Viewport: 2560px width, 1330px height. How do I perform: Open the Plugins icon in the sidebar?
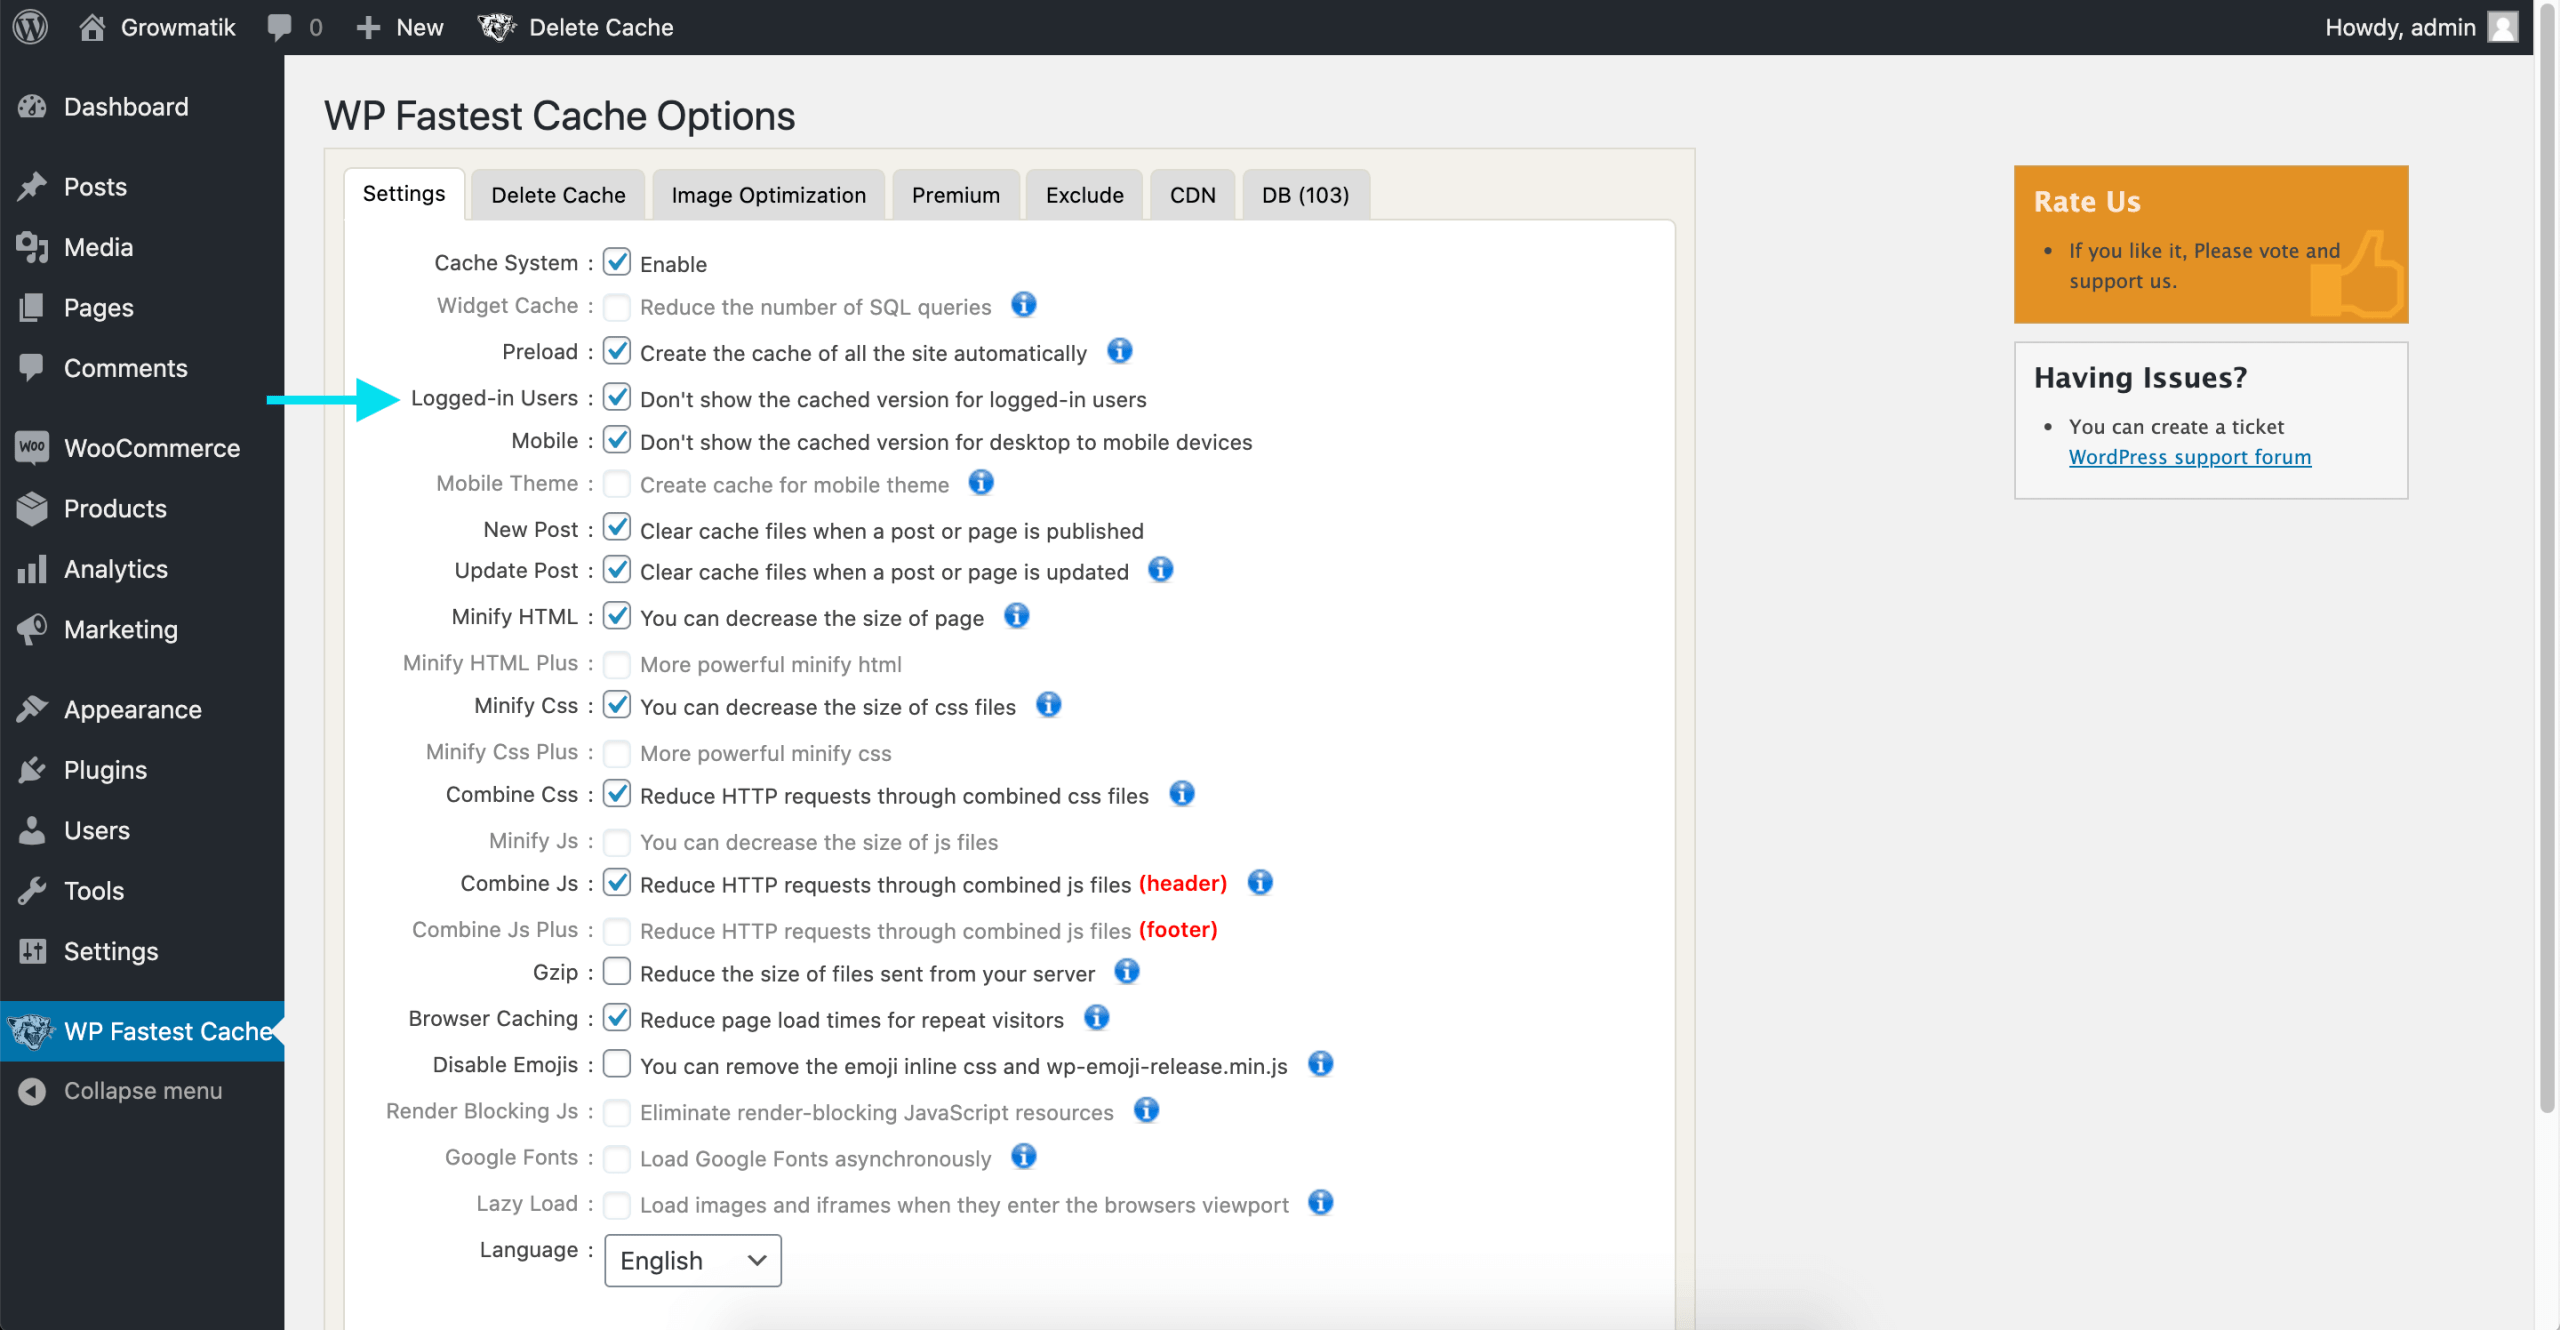(31, 769)
